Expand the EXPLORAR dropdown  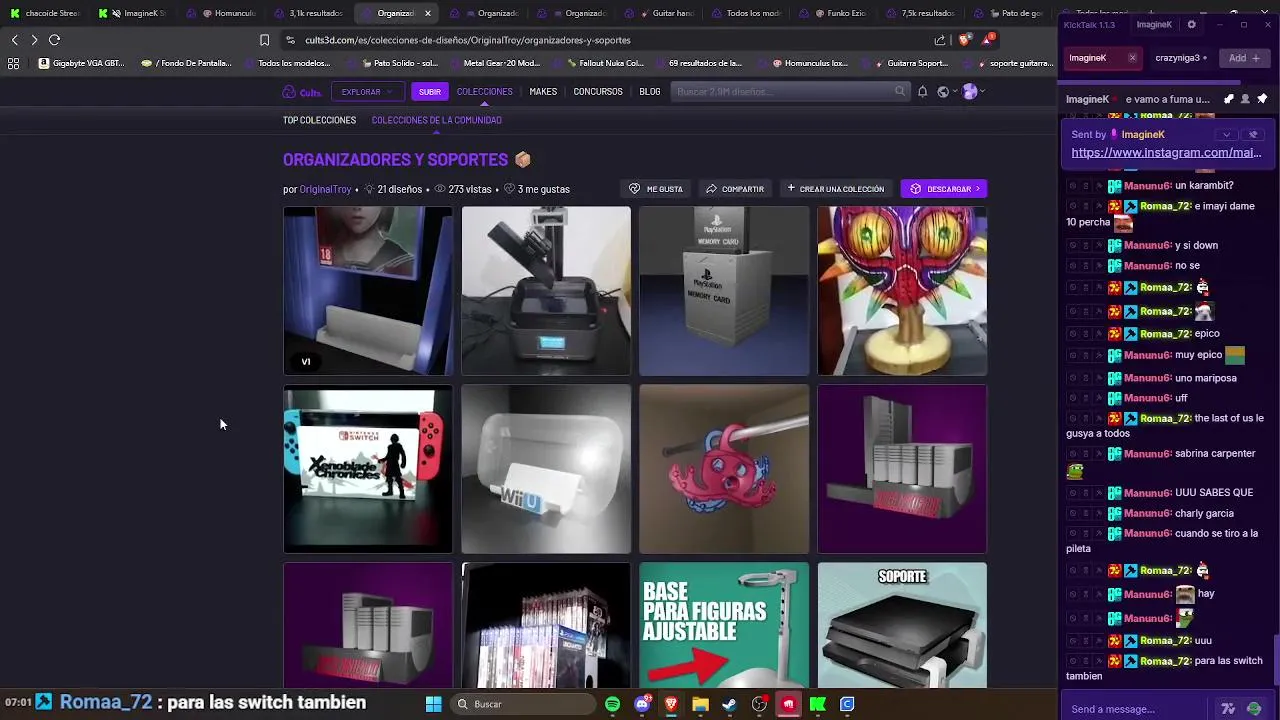tap(366, 91)
